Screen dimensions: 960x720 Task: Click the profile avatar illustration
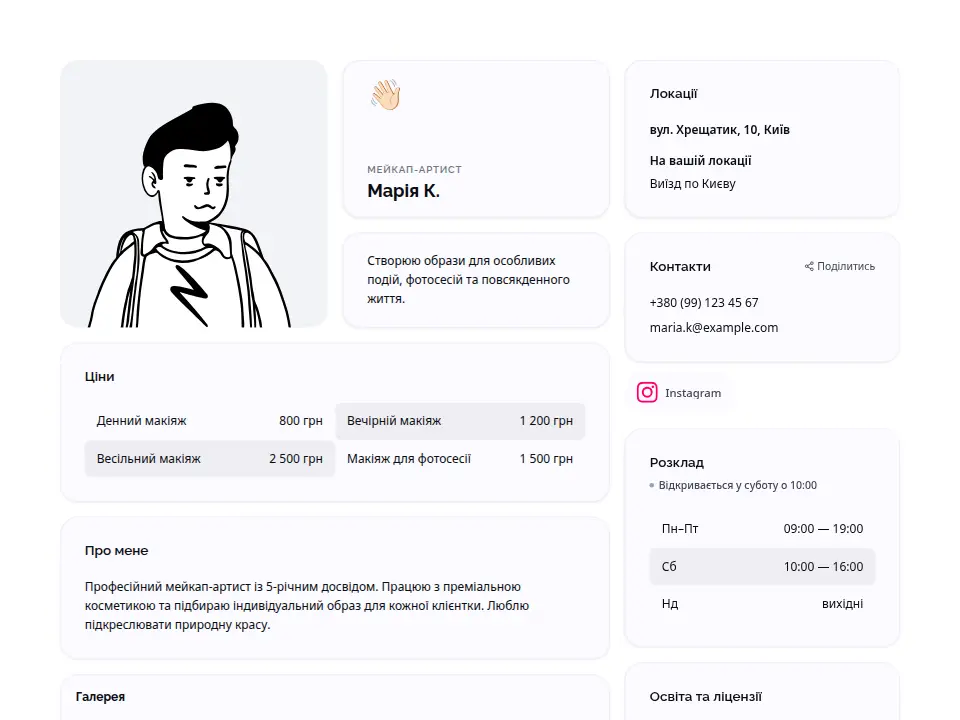tap(193, 193)
